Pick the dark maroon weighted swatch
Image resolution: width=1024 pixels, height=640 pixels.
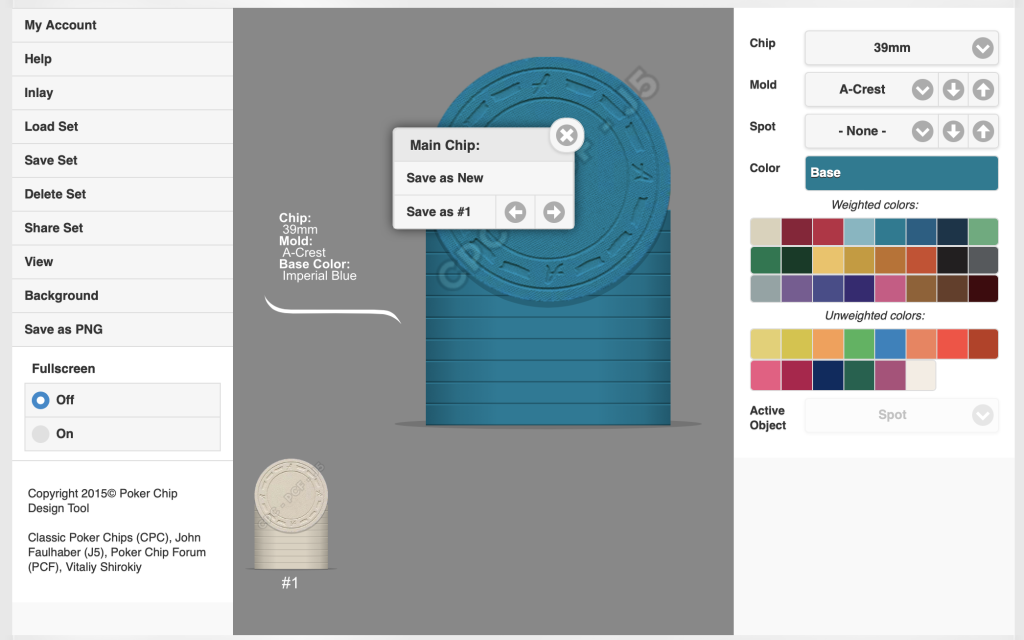(983, 288)
